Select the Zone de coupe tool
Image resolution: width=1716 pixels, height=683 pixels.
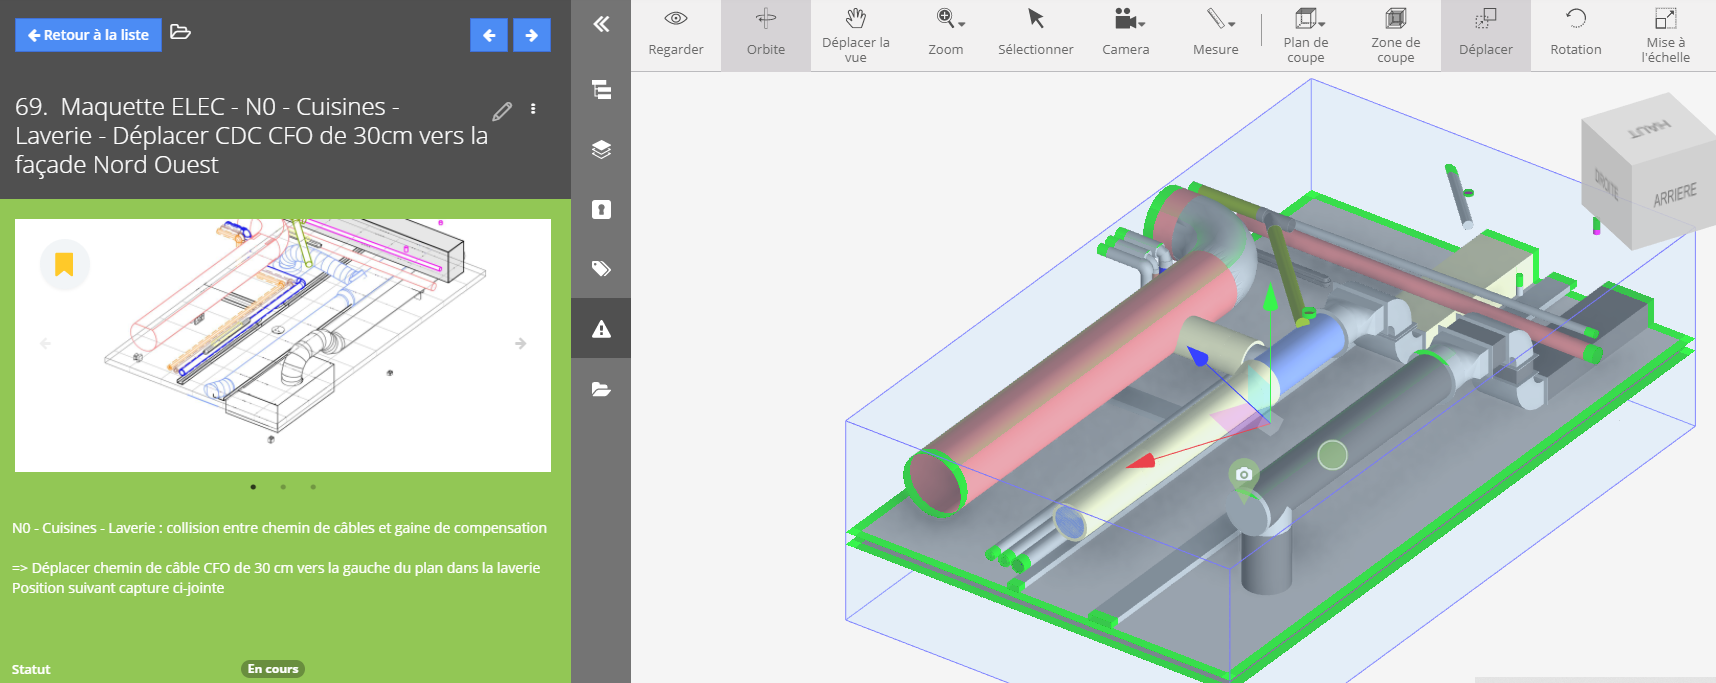pyautogui.click(x=1396, y=35)
